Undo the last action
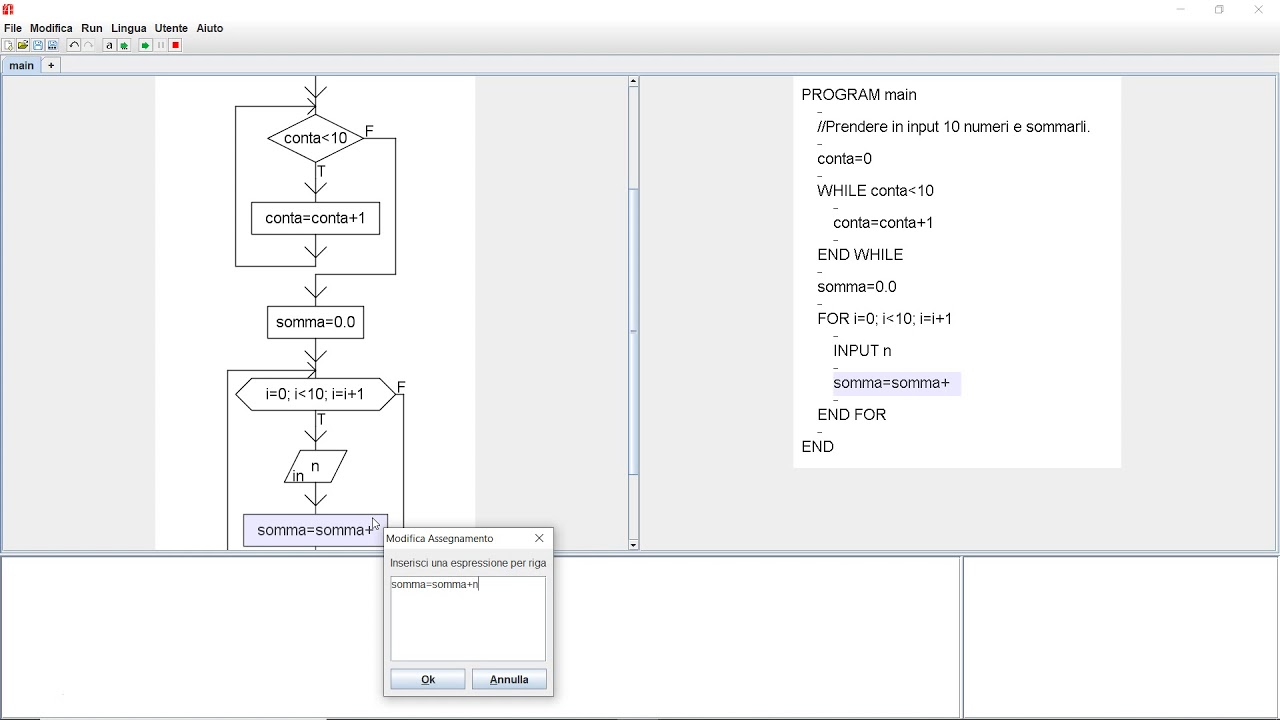The width and height of the screenshot is (1280, 720). tap(74, 45)
